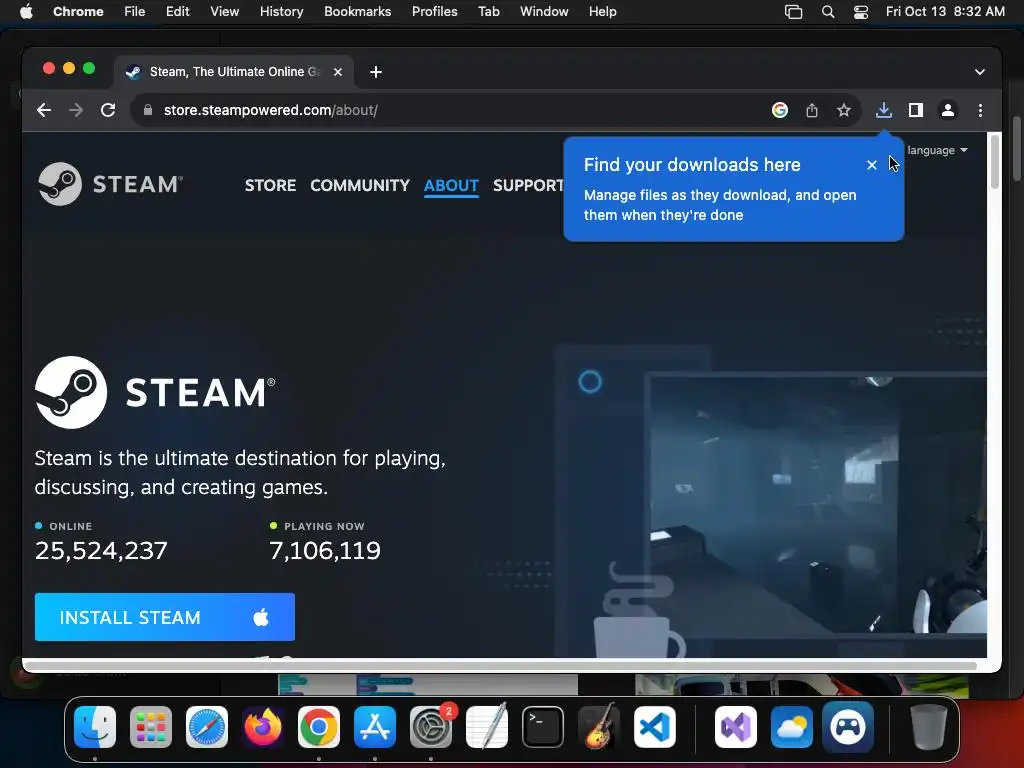Select the Steam tab in tab strip

point(234,72)
